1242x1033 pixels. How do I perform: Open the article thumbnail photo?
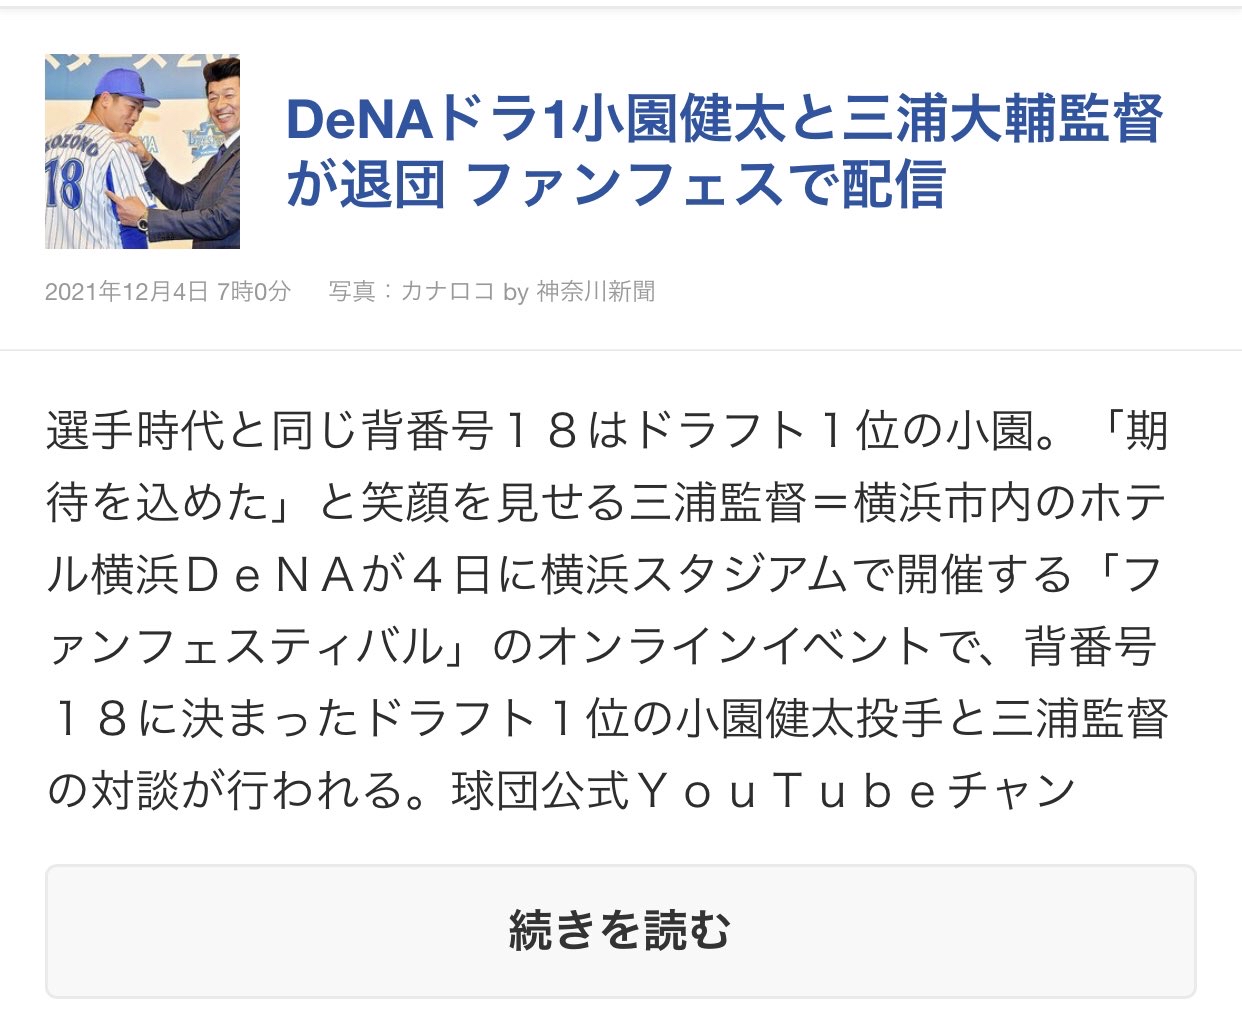[142, 151]
